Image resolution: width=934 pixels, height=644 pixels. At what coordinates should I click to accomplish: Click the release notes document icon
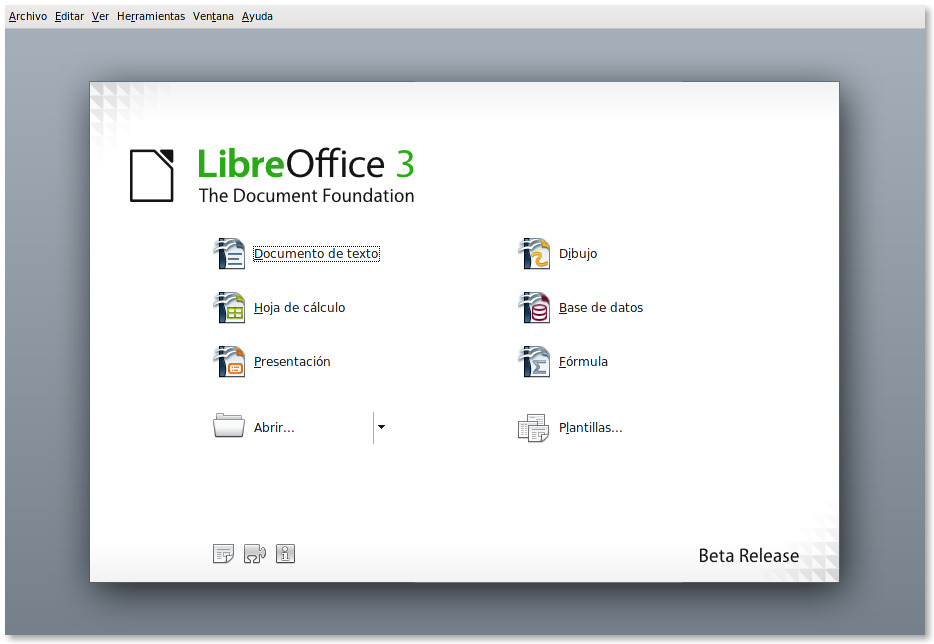click(223, 553)
